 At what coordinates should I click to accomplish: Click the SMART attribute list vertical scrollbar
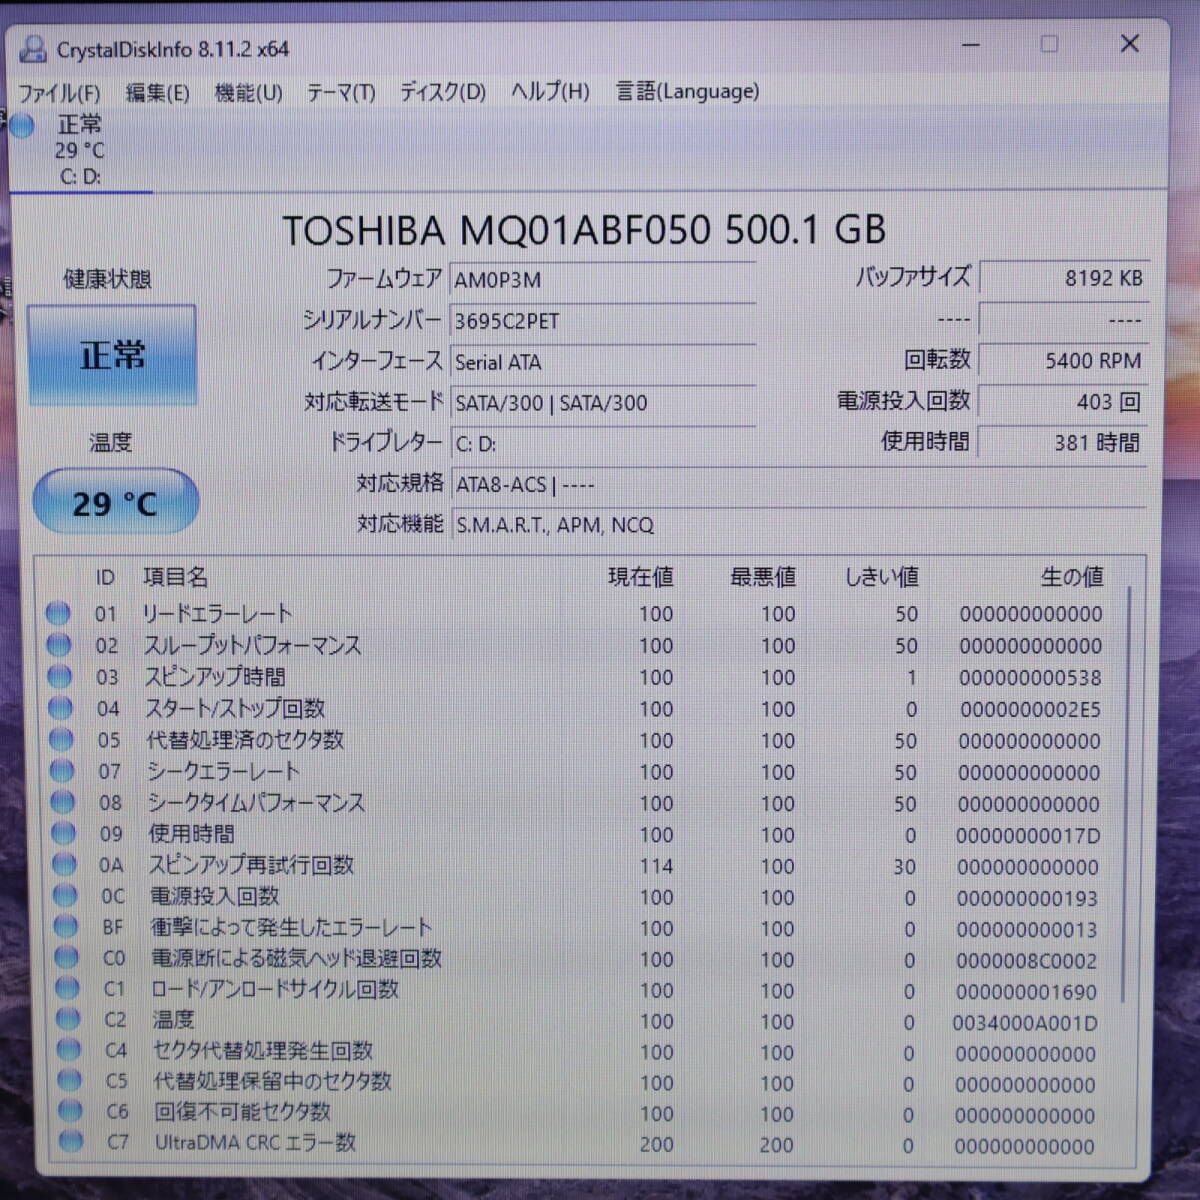(x=1128, y=795)
